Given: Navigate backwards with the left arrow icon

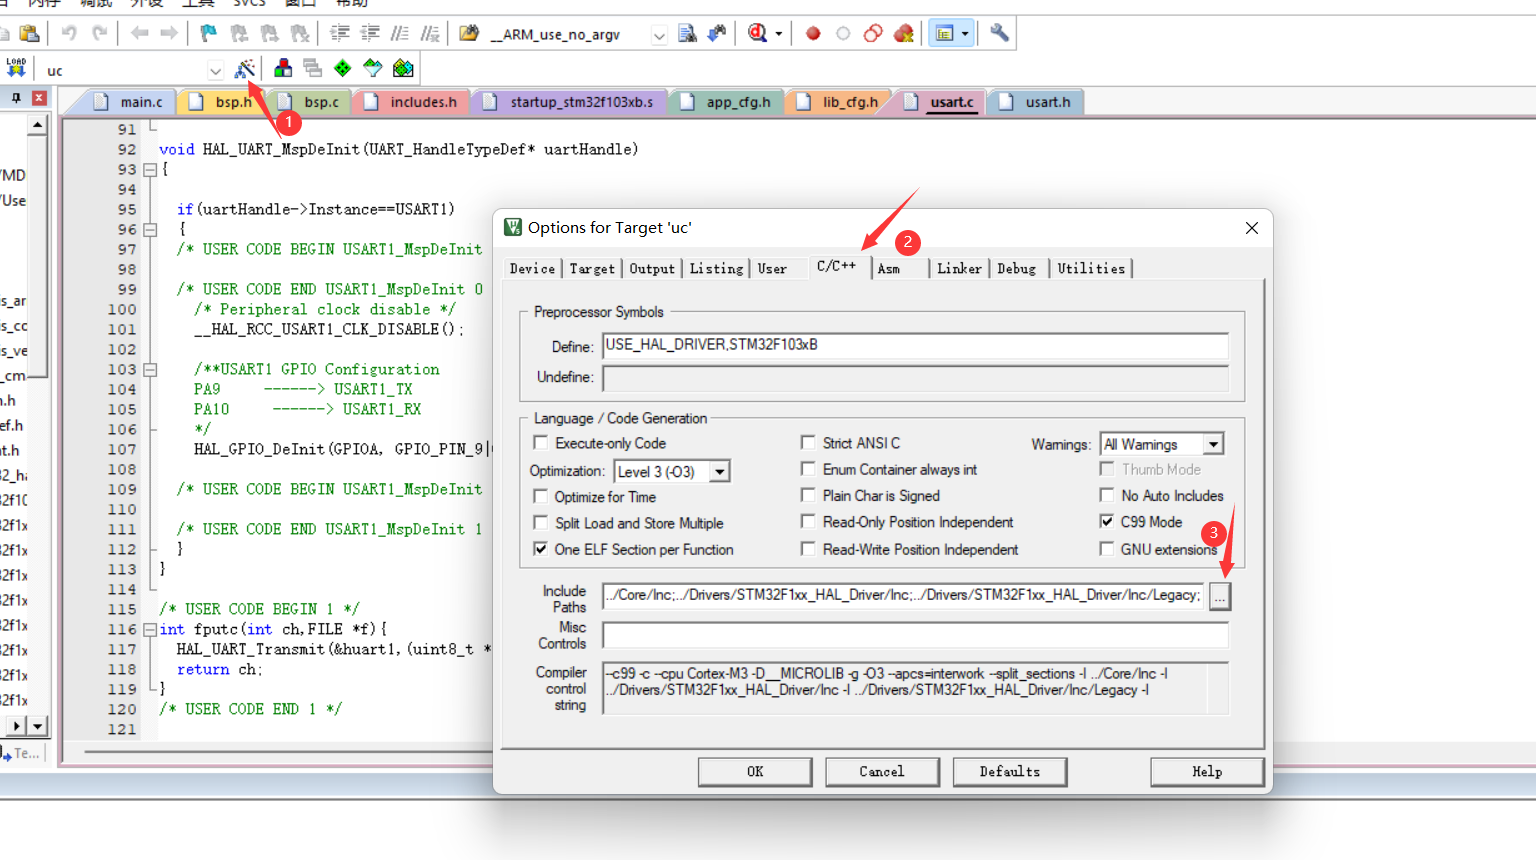Looking at the screenshot, I should [x=139, y=33].
